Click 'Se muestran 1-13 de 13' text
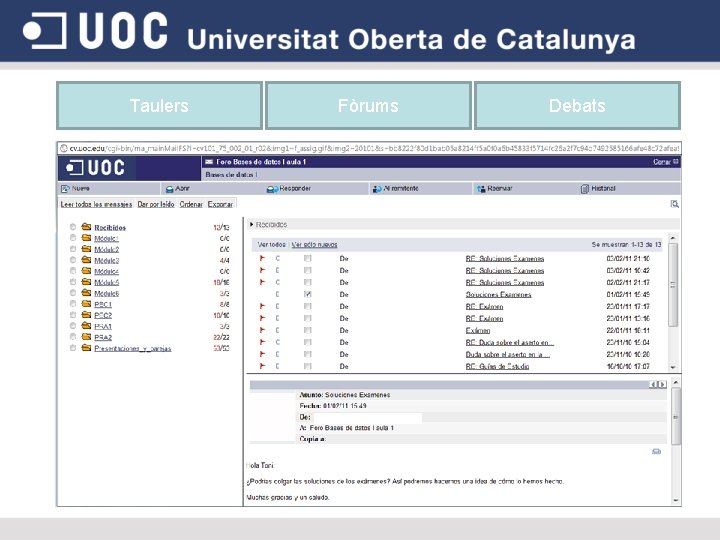The height and width of the screenshot is (540, 720). (x=626, y=245)
